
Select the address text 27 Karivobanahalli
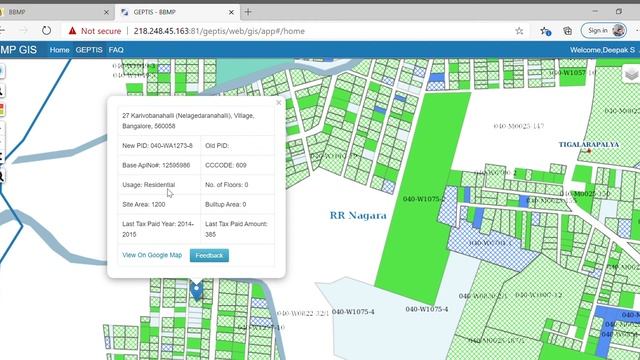coord(188,121)
